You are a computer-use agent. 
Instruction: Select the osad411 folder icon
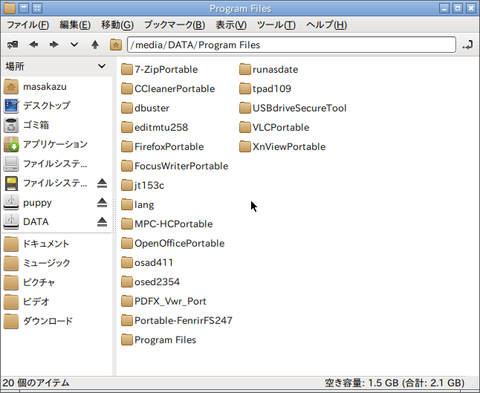tap(127, 263)
